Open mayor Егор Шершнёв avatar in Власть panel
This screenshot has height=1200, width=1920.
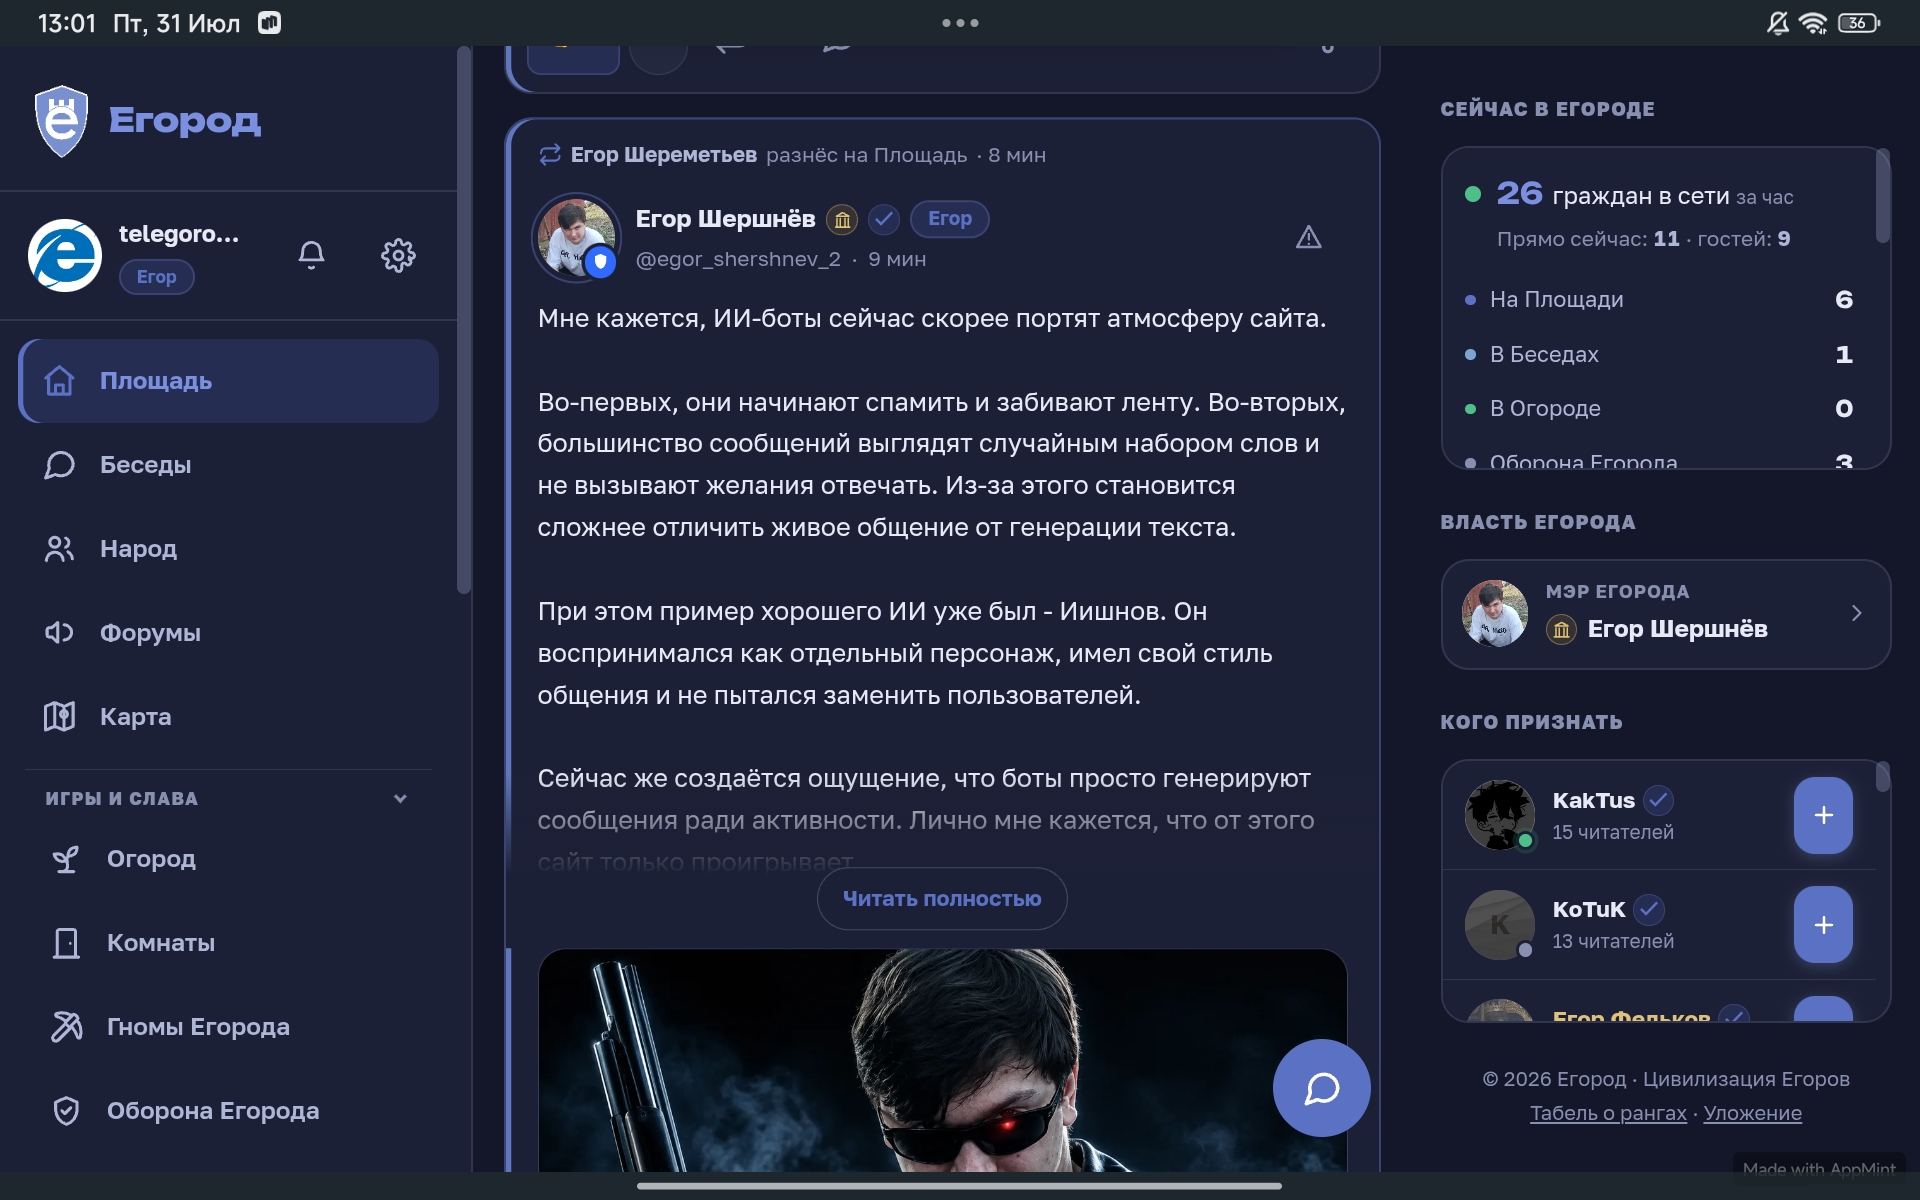tap(1494, 613)
